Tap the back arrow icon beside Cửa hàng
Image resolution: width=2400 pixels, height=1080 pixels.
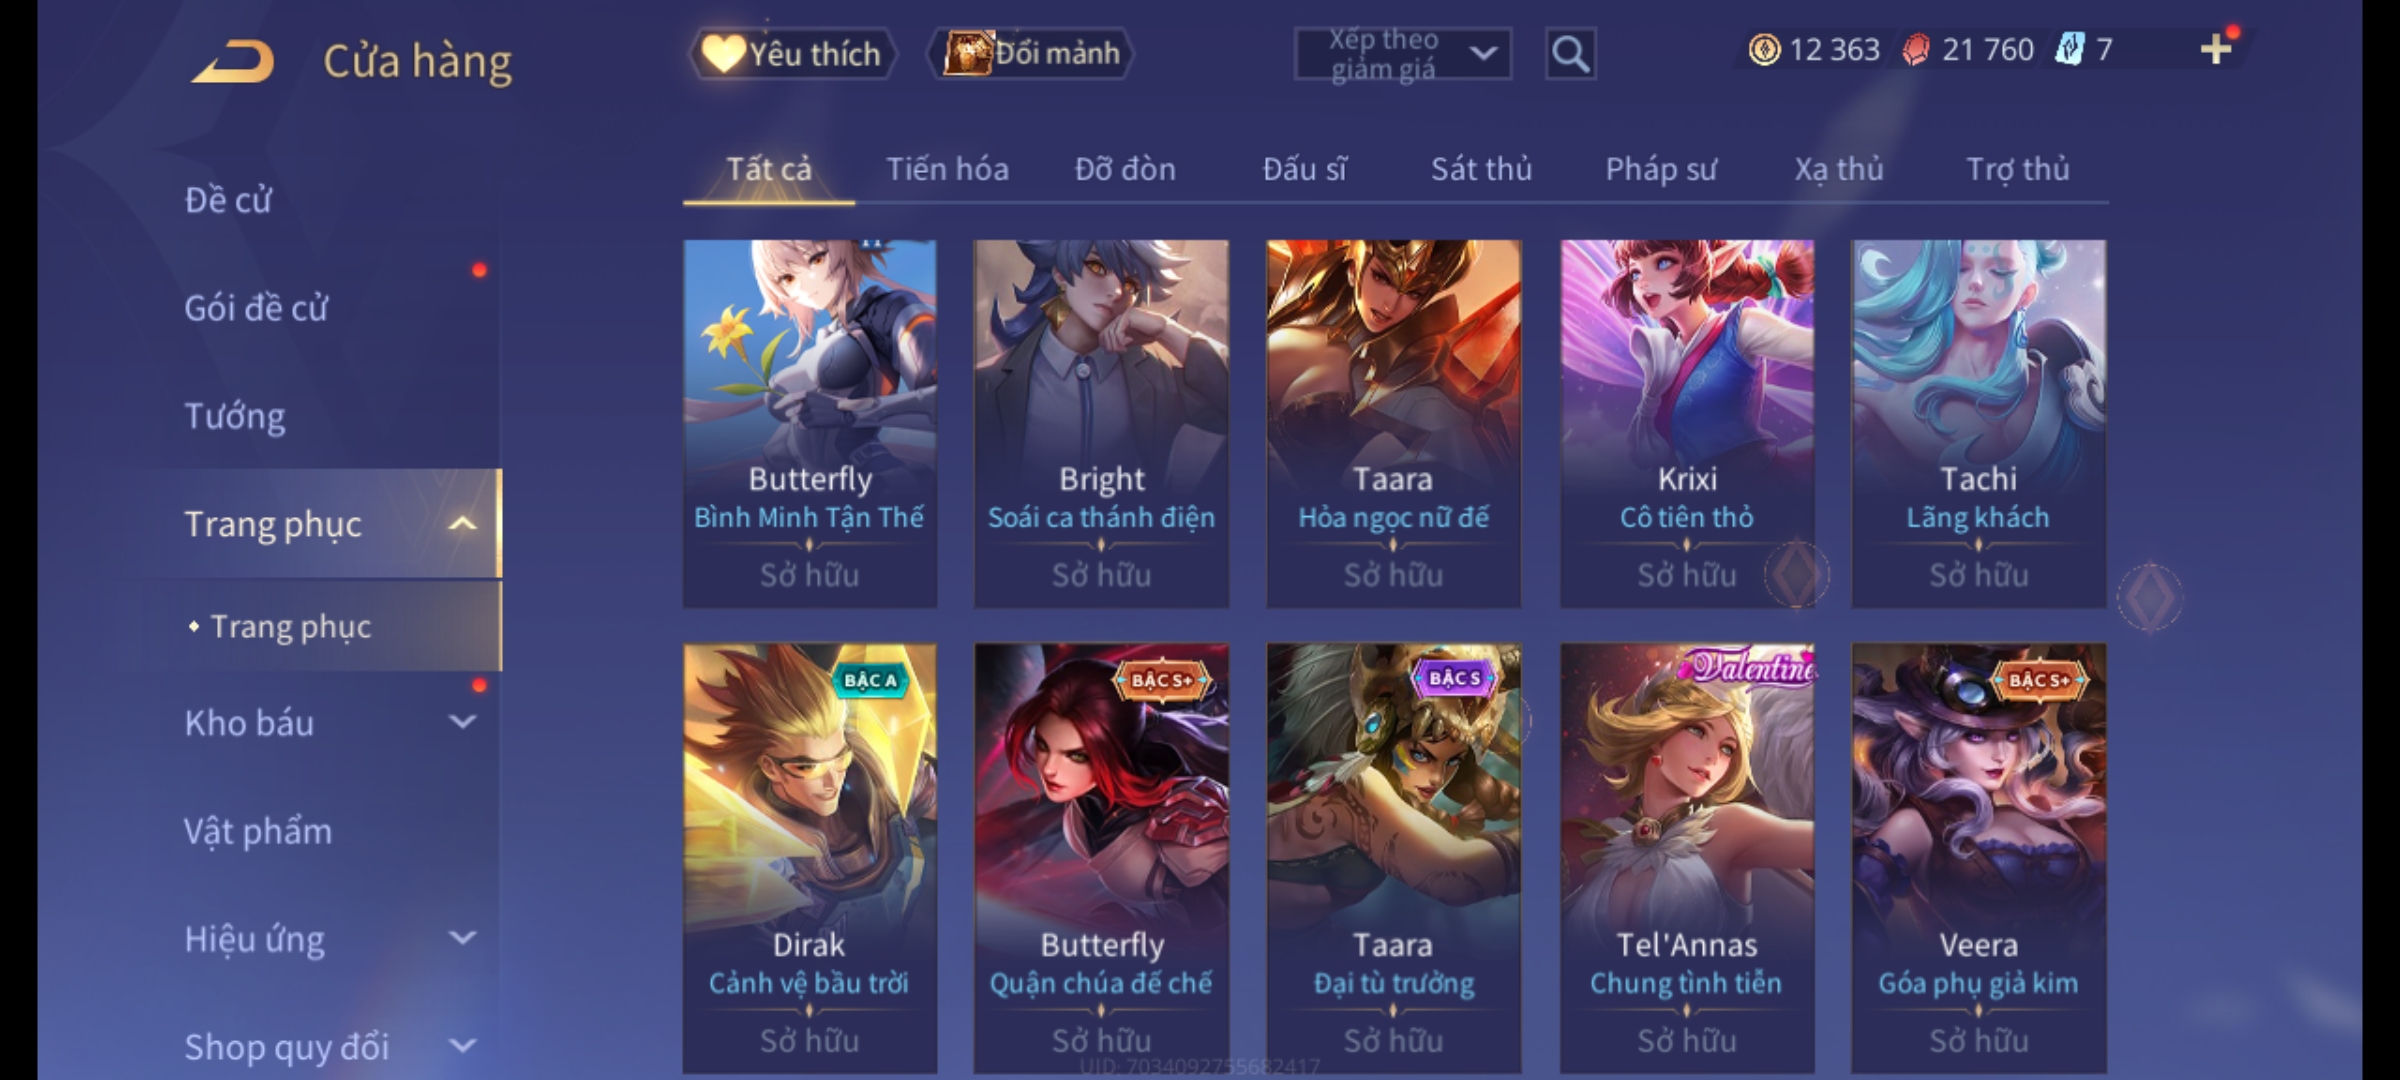[x=234, y=61]
